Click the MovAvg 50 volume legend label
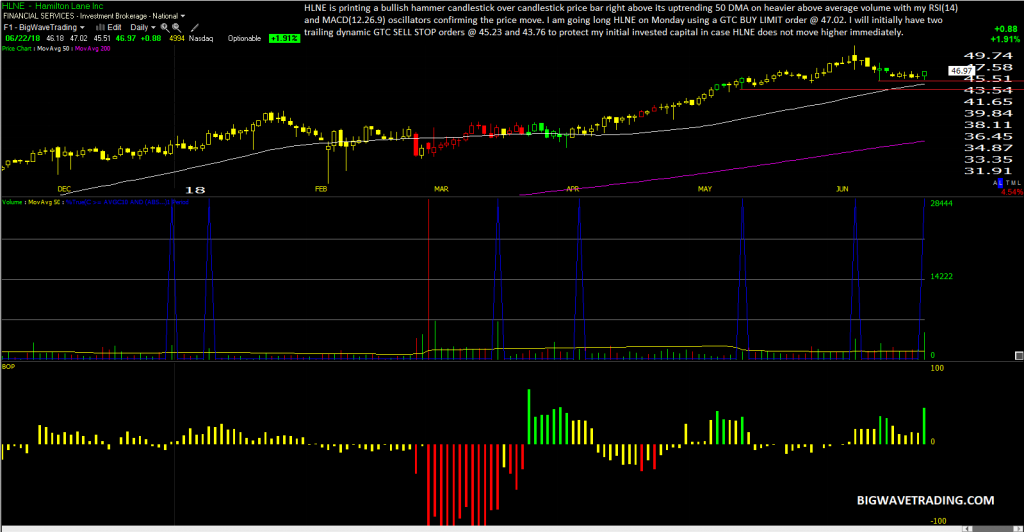The height and width of the screenshot is (532, 1024). pyautogui.click(x=44, y=202)
